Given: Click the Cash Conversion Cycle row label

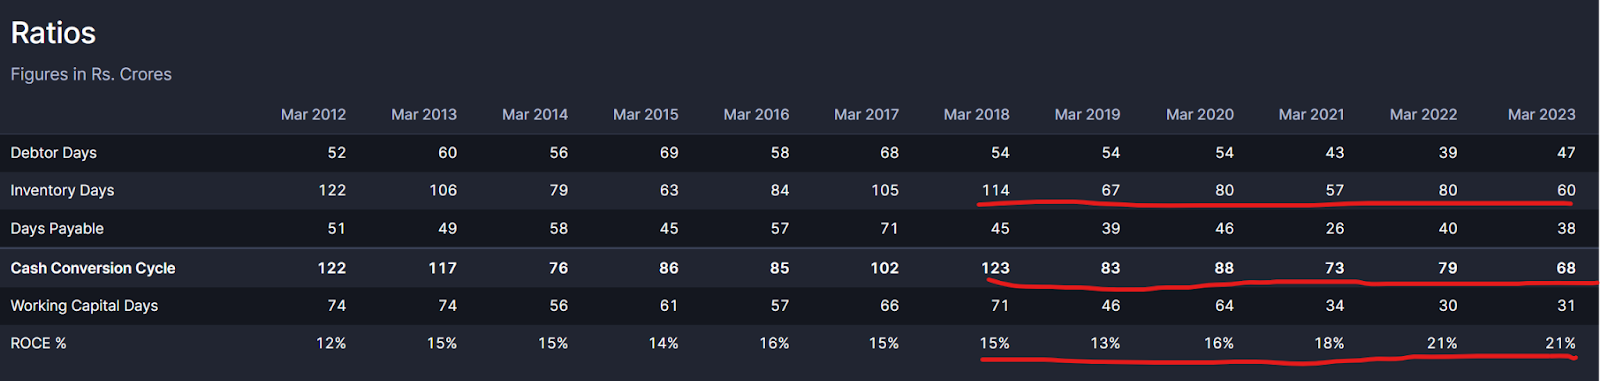Looking at the screenshot, I should 93,268.
